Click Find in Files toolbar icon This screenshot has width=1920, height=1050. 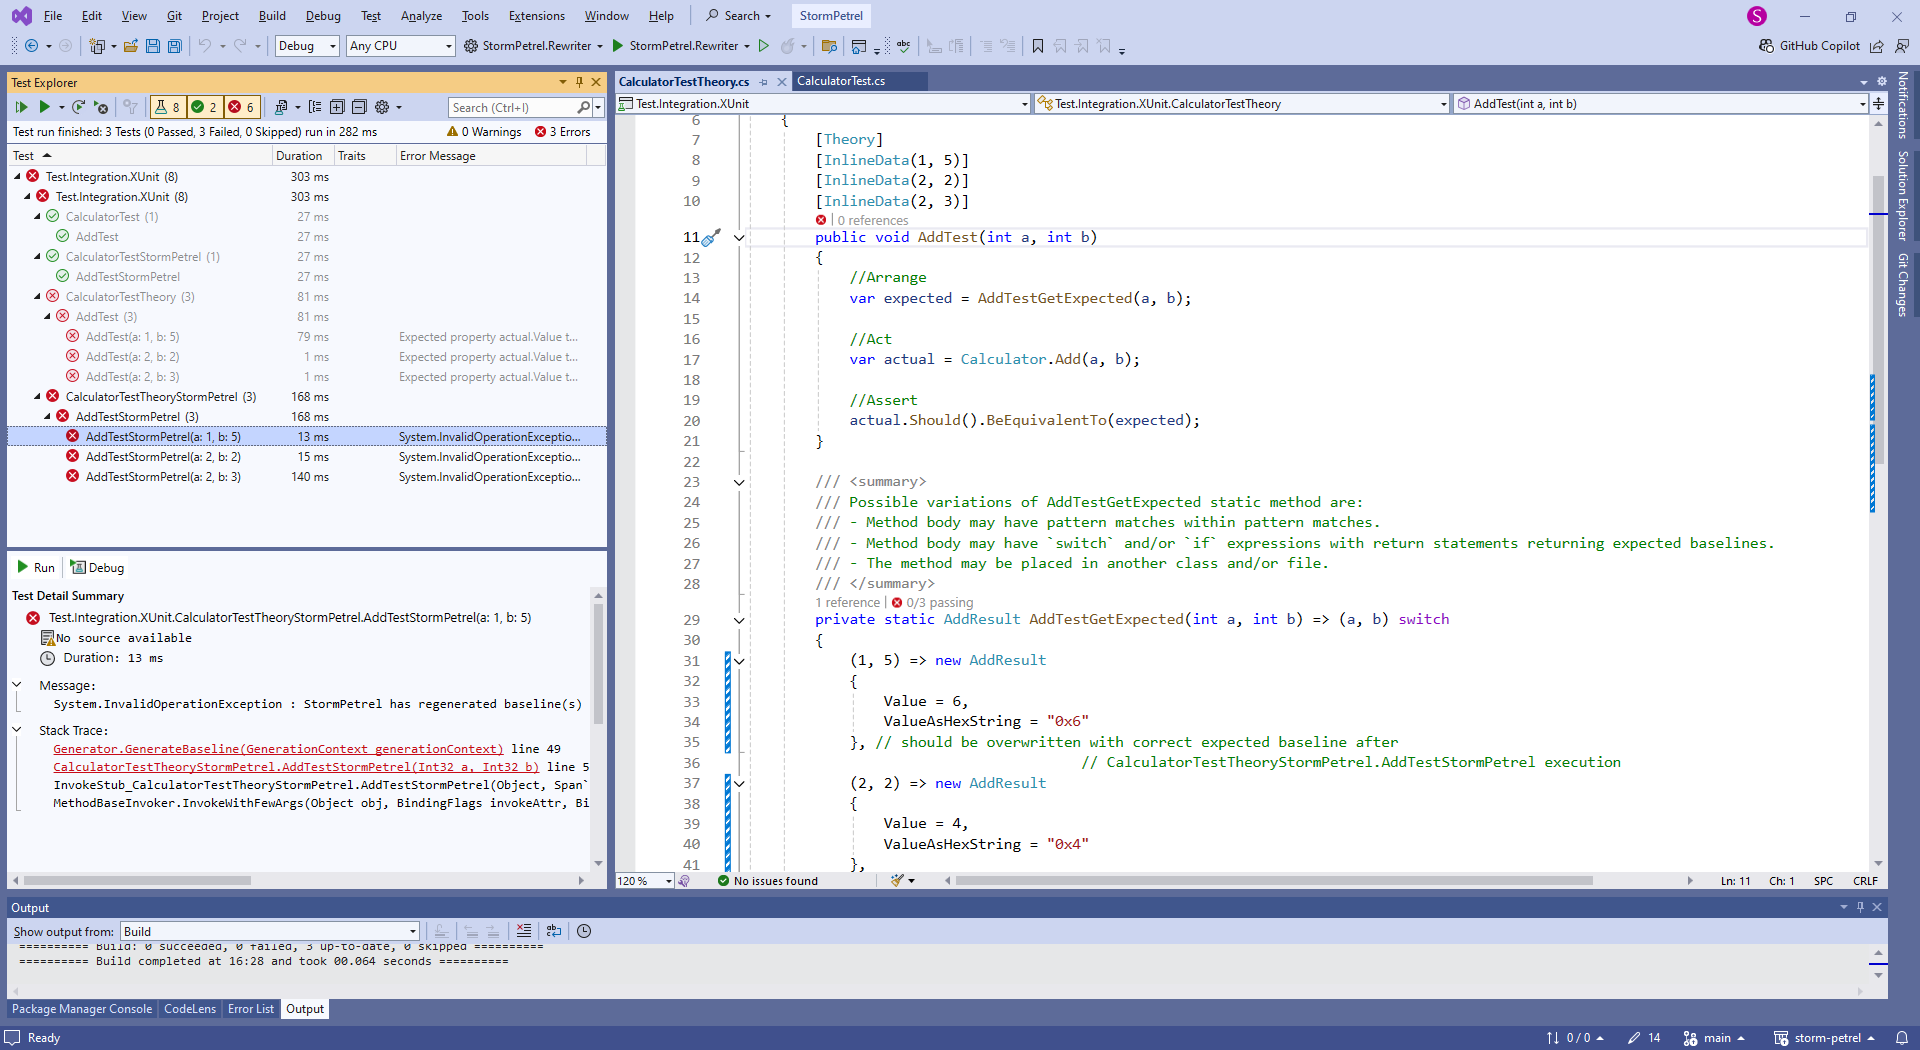coord(829,46)
